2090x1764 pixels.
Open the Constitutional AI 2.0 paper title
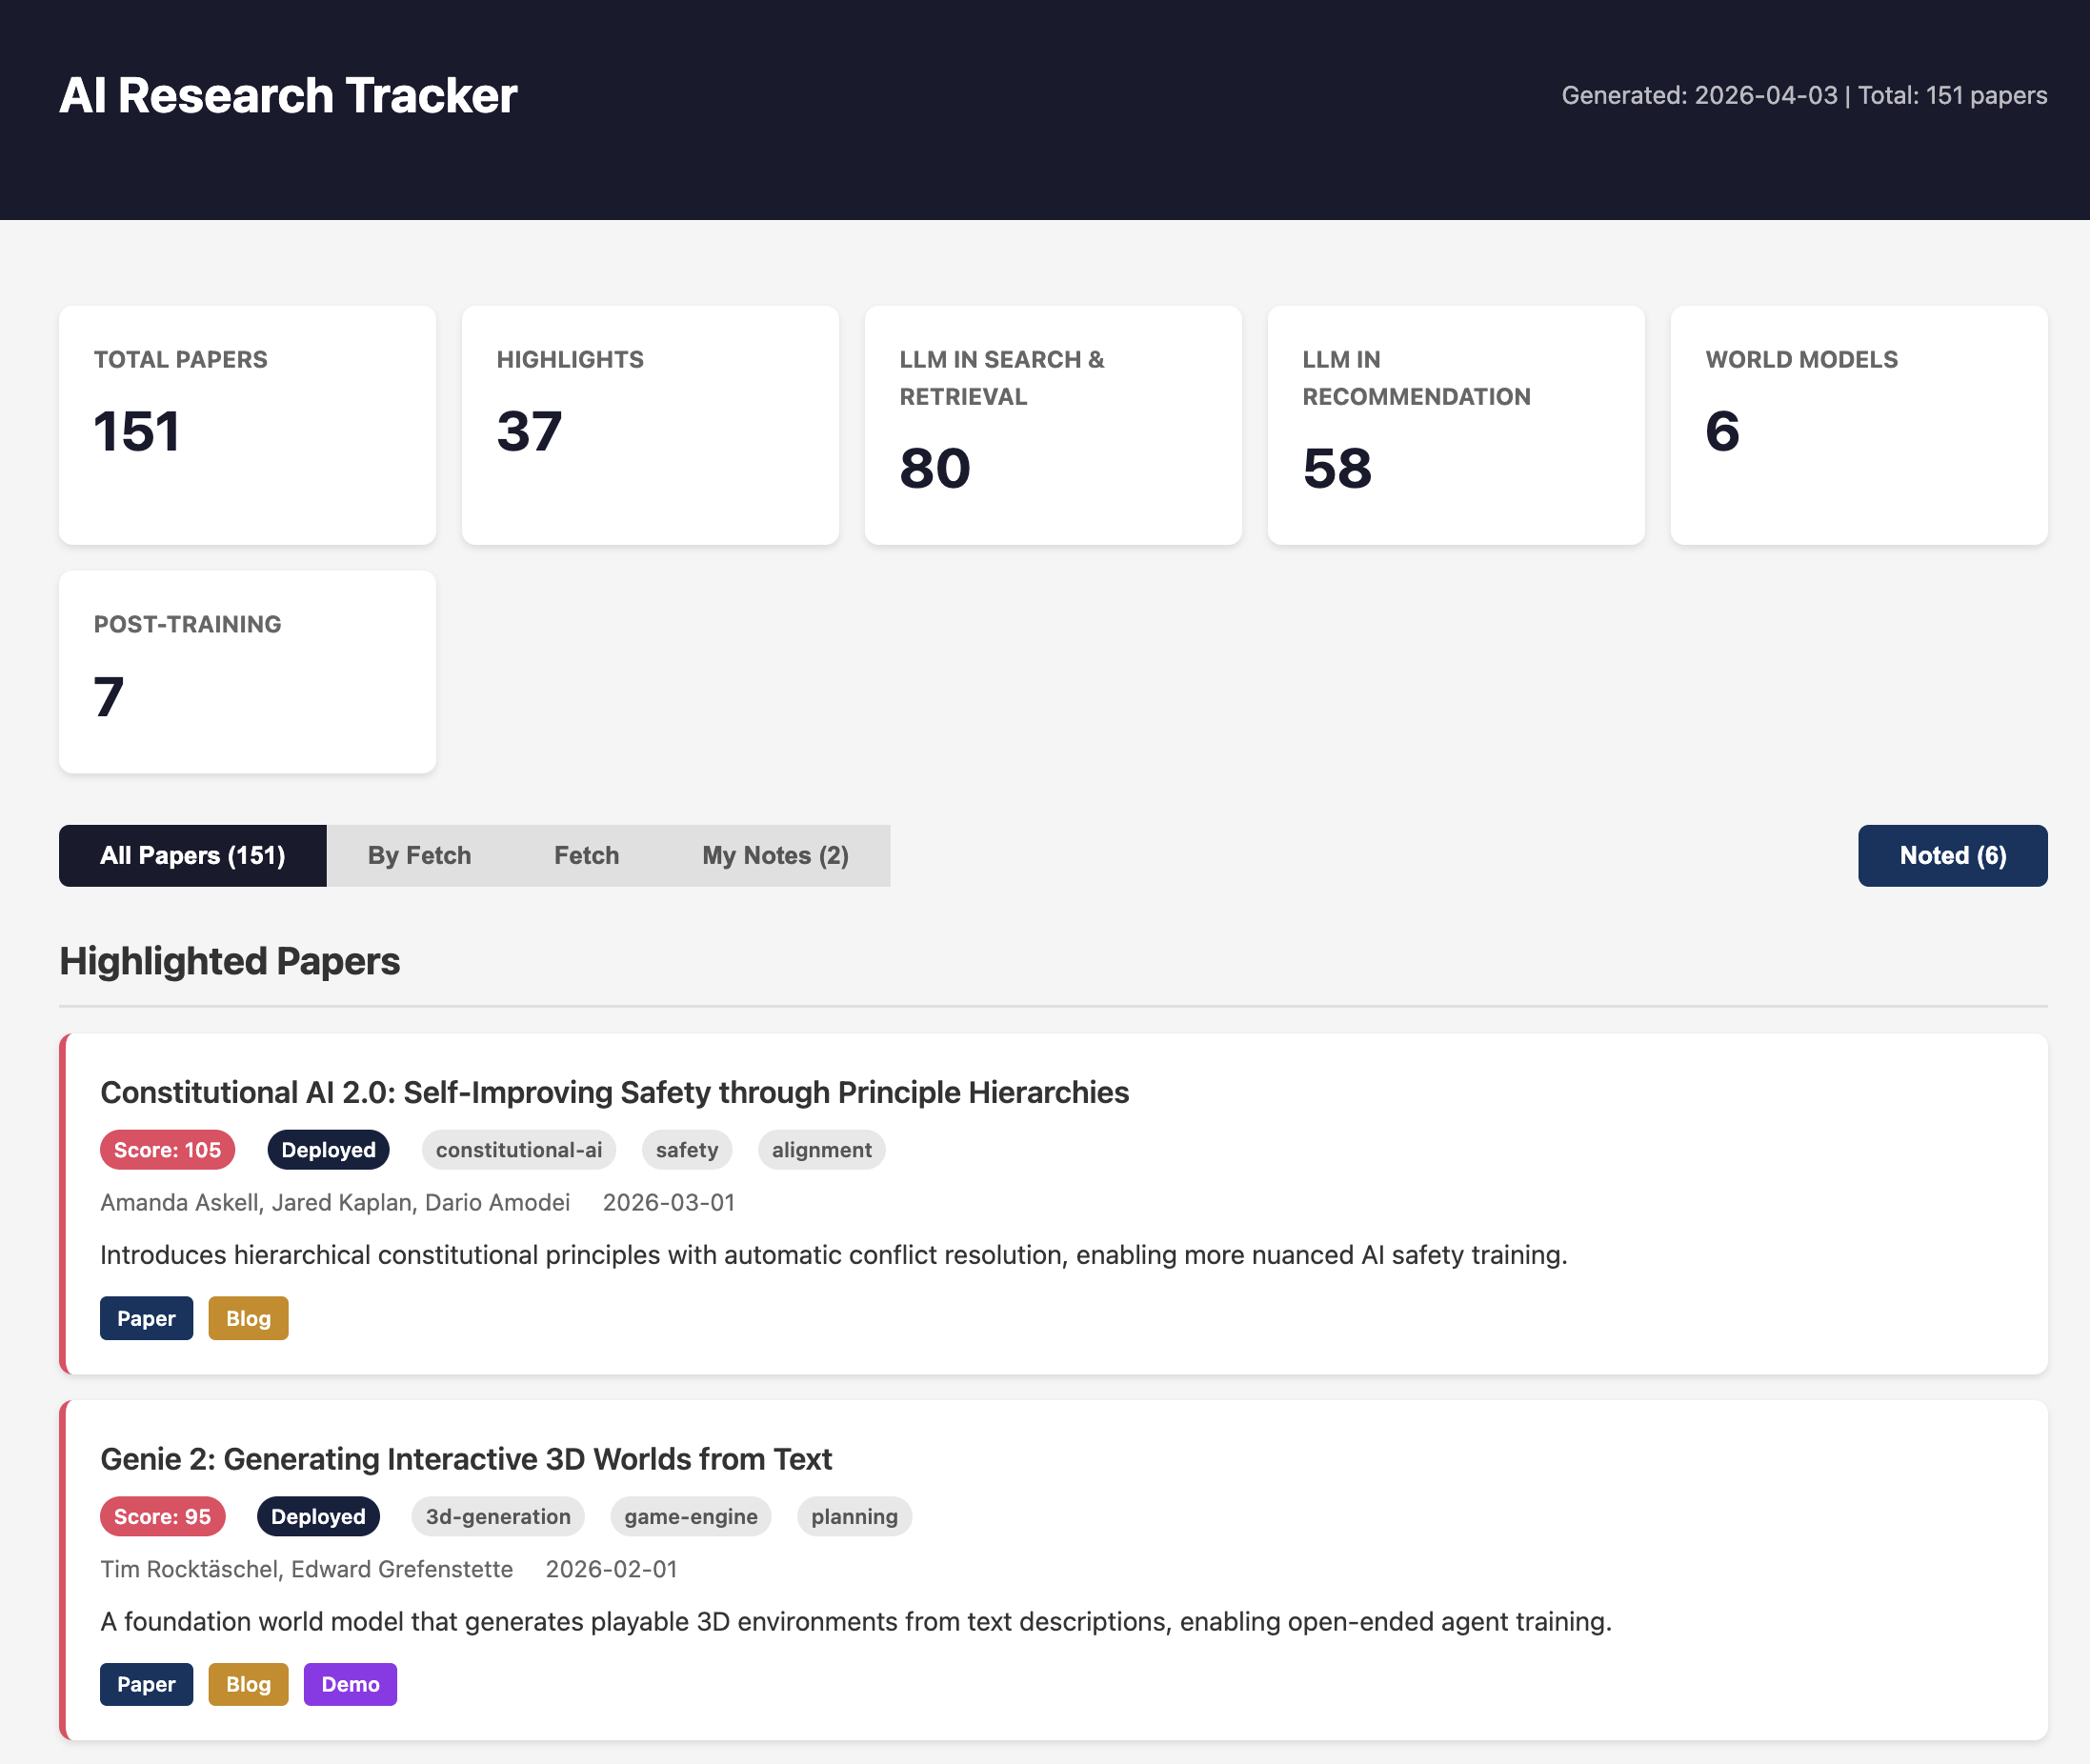[x=614, y=1092]
